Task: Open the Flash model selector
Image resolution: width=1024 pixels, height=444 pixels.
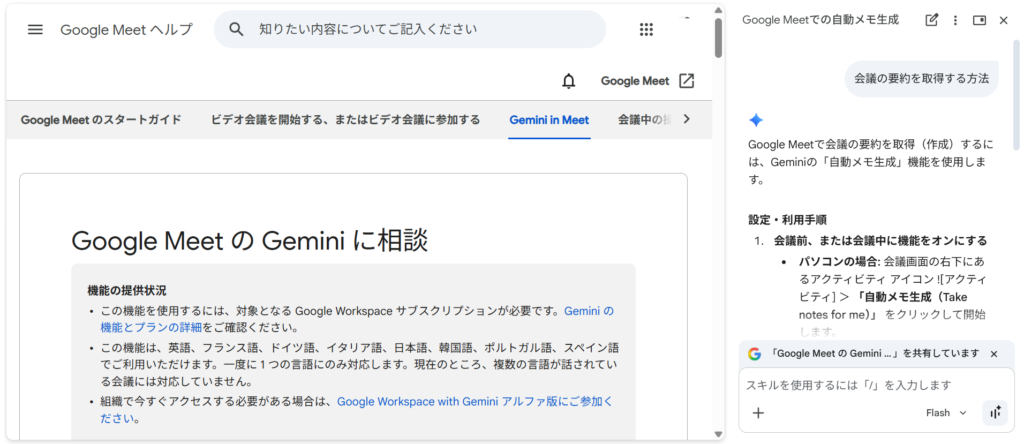Action: [x=946, y=413]
